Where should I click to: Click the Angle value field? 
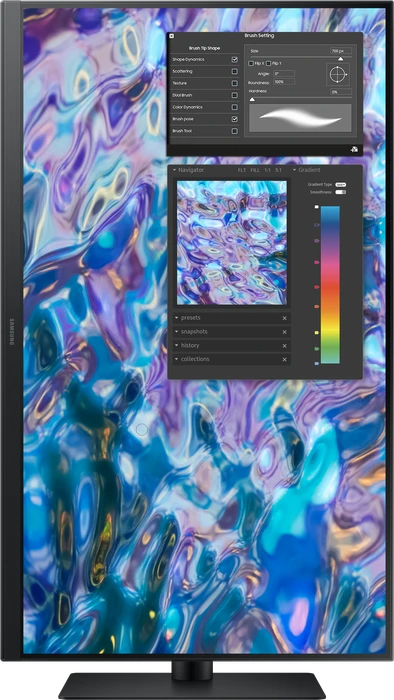coord(284,73)
